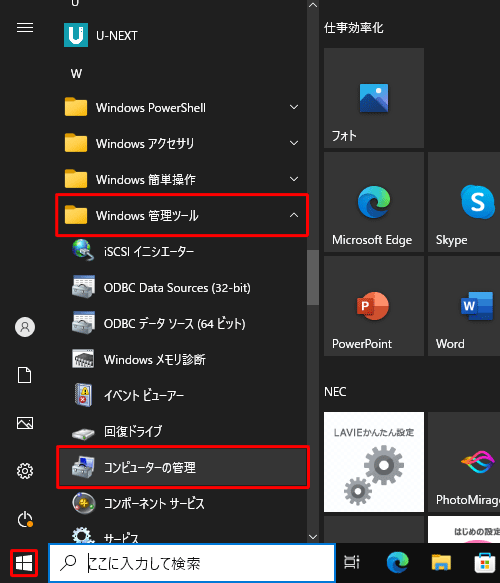Open Task View on the taskbar
This screenshot has height=583, width=500.
[351, 563]
